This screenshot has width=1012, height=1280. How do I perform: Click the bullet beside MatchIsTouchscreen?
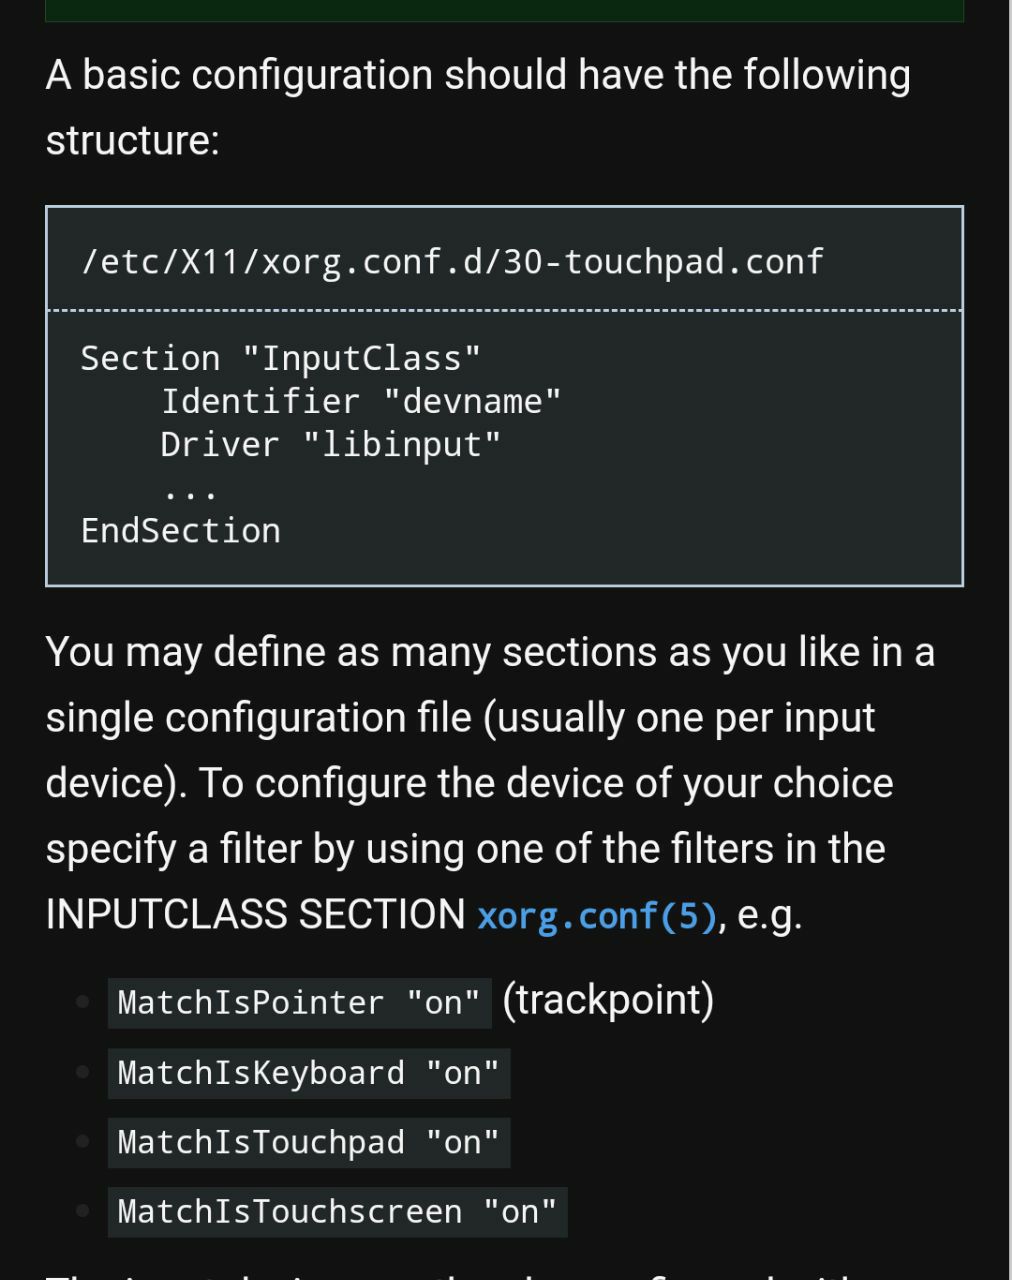point(84,1211)
